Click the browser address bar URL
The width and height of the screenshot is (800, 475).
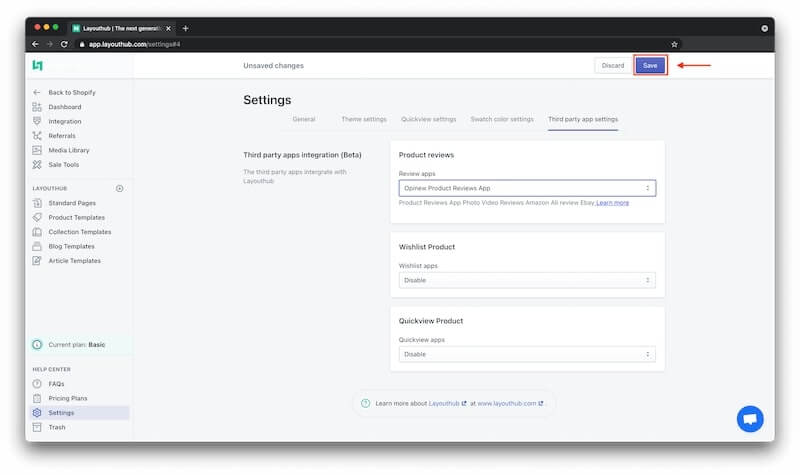click(134, 44)
